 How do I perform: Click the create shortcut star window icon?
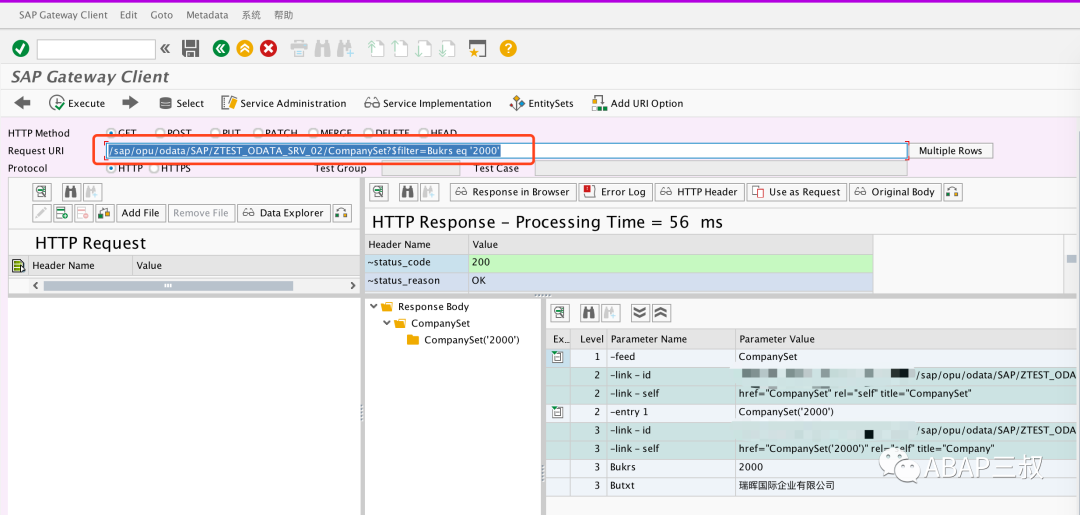477,48
